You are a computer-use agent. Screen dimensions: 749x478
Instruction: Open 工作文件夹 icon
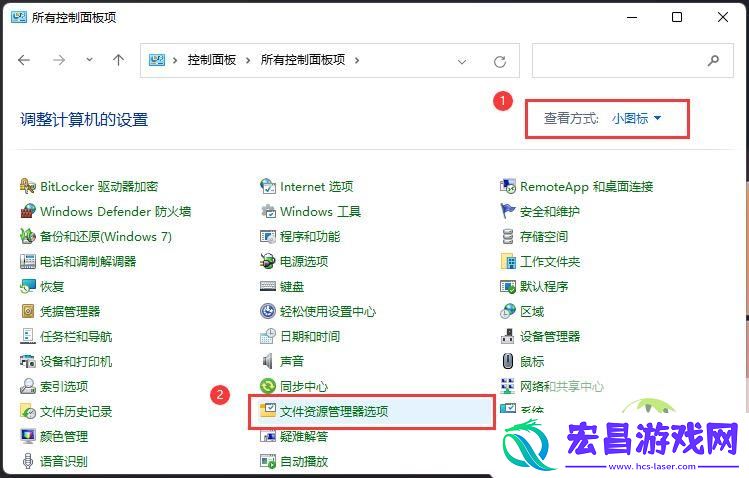(x=508, y=261)
